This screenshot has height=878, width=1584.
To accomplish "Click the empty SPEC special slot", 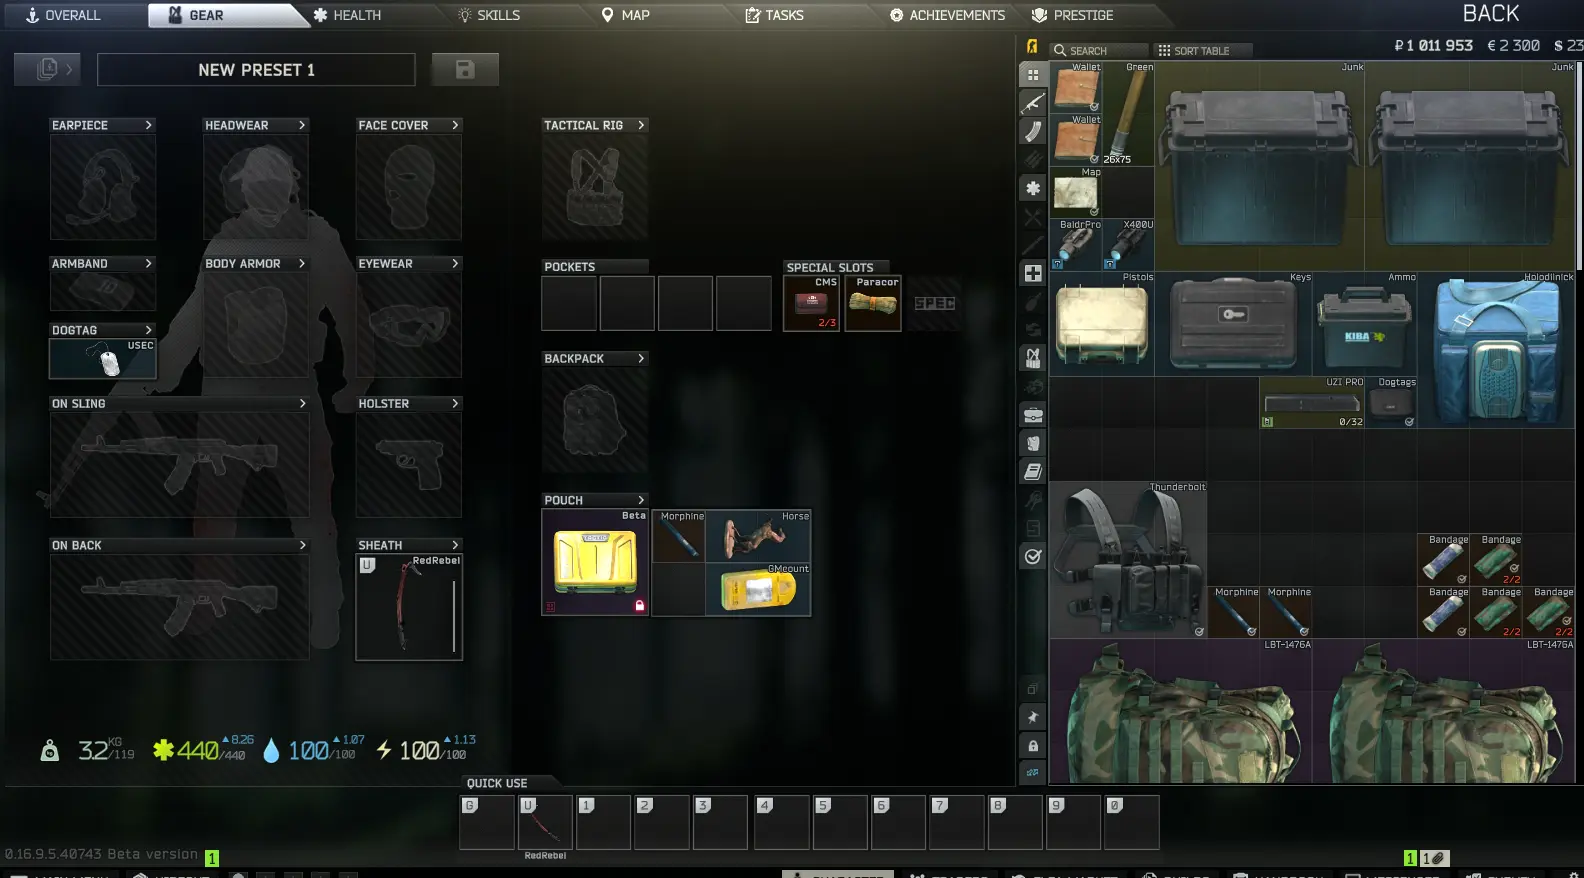I will (x=935, y=303).
